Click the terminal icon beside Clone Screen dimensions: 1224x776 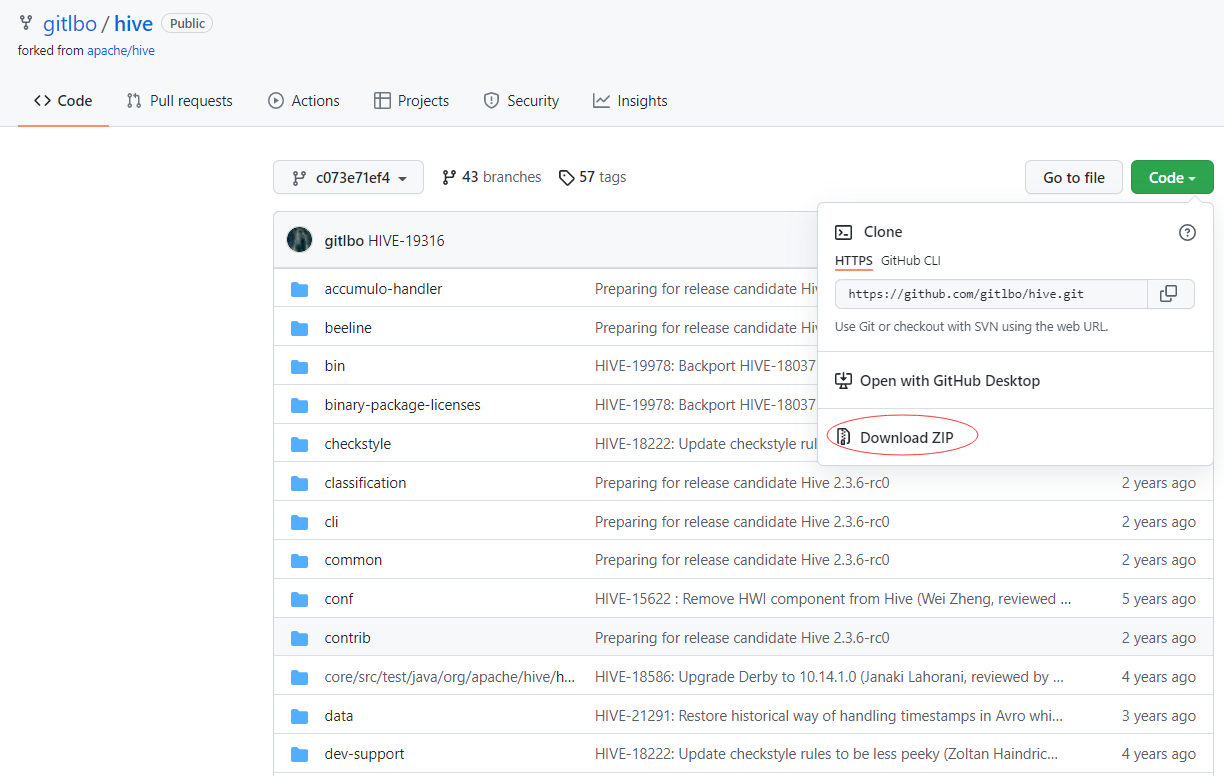(843, 232)
